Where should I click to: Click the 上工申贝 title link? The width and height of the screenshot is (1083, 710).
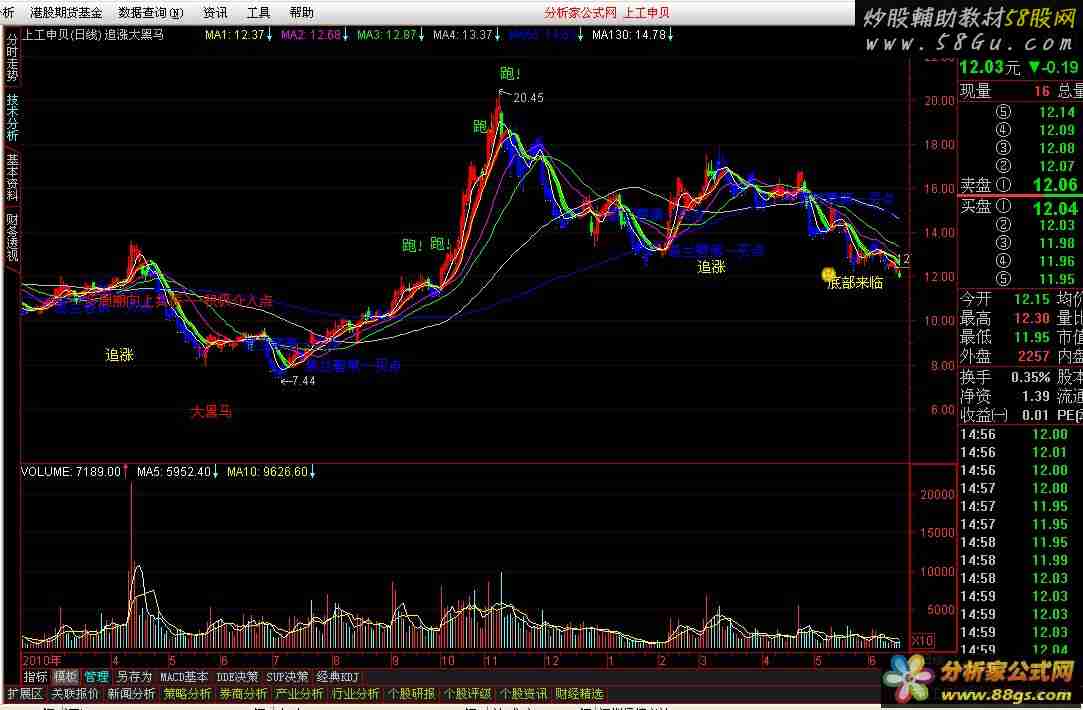[646, 12]
